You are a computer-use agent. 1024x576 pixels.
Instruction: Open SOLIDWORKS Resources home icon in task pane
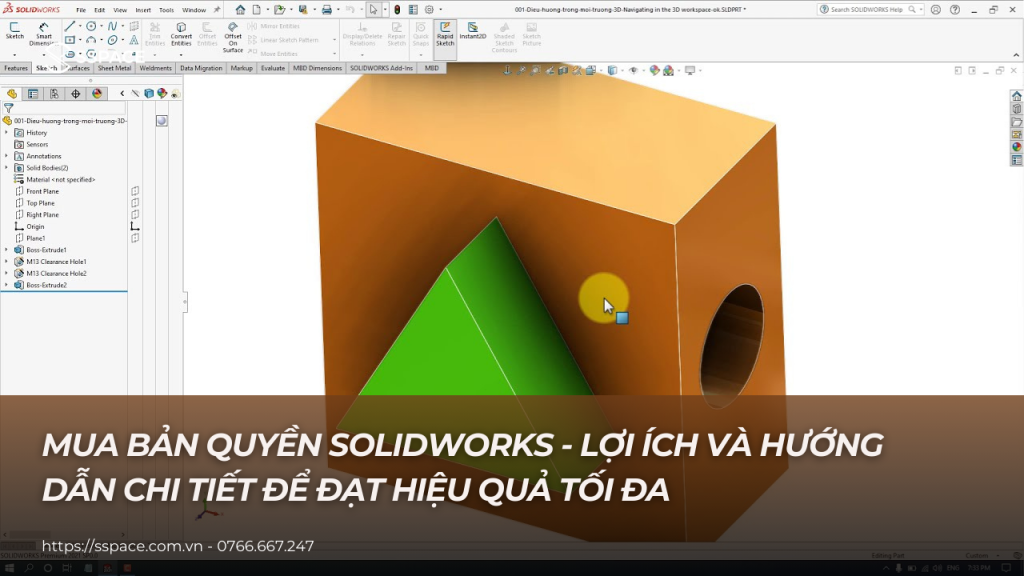pyautogui.click(x=1016, y=96)
